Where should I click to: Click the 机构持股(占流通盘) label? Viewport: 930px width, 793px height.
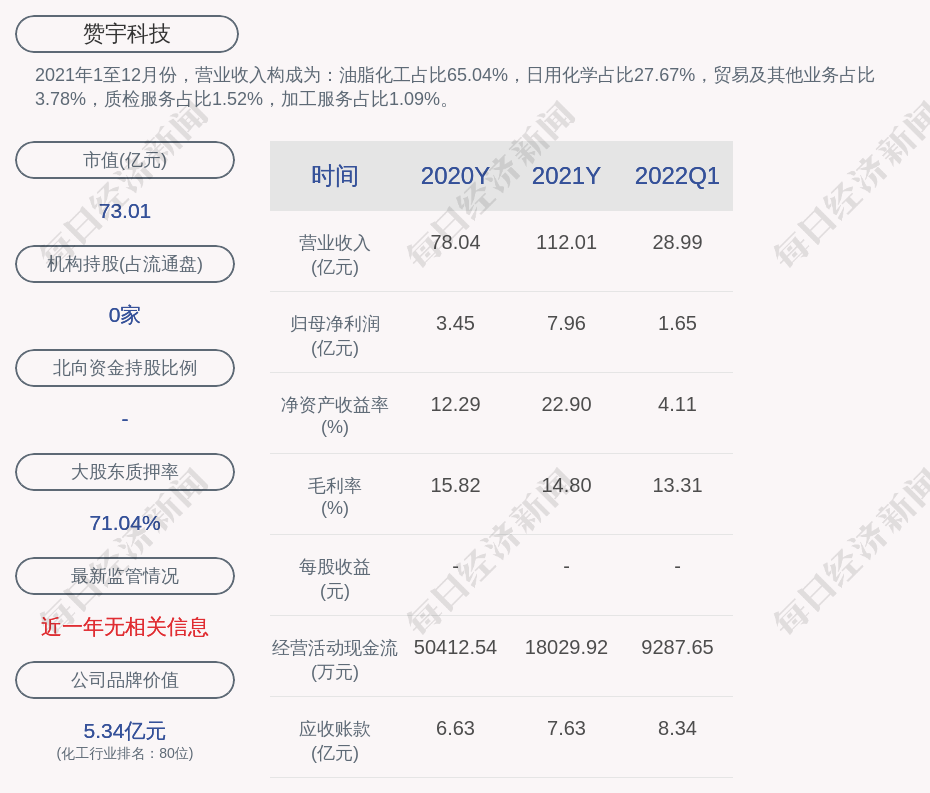(x=125, y=264)
